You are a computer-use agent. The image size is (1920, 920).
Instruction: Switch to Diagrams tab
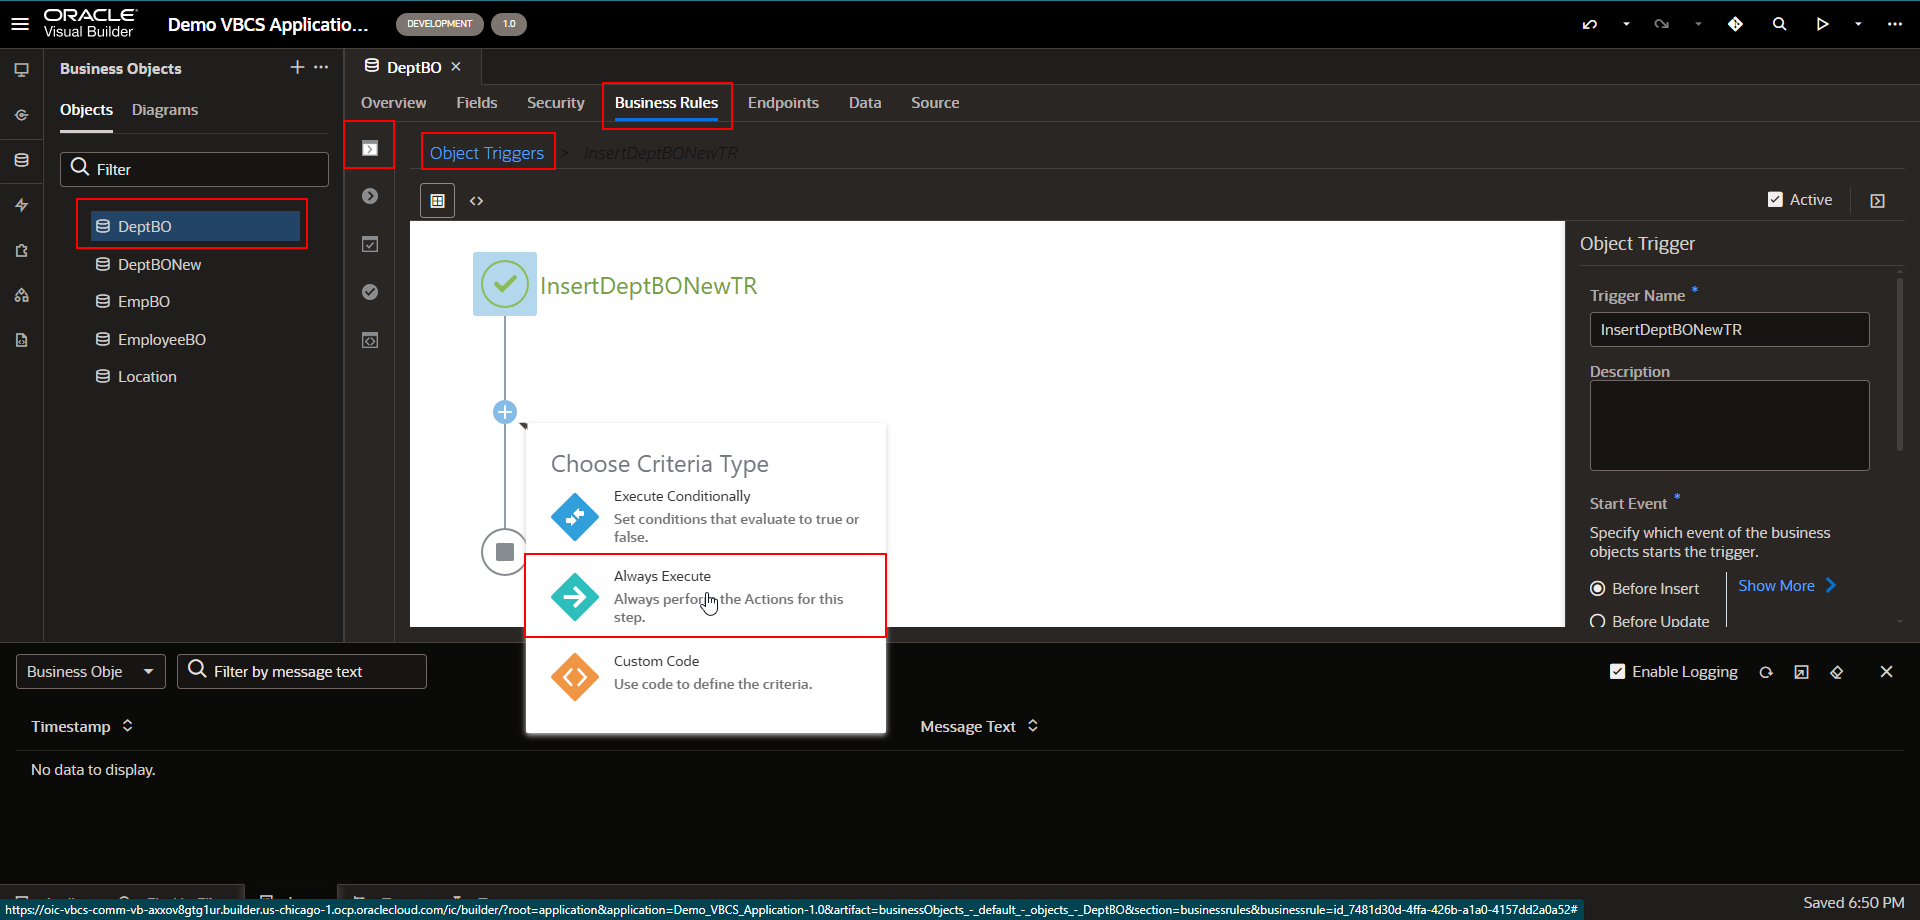[x=165, y=110]
